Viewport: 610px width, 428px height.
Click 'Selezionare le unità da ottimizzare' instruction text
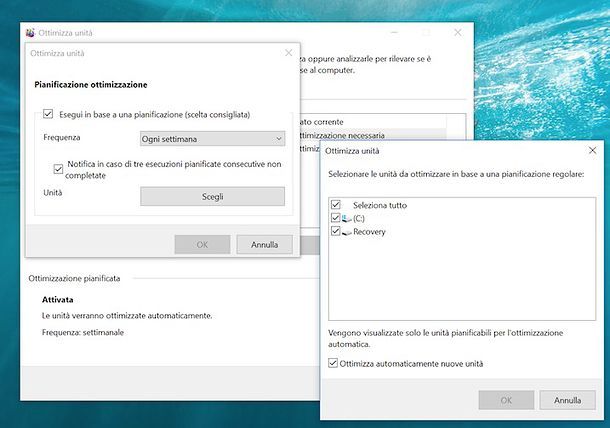point(456,174)
